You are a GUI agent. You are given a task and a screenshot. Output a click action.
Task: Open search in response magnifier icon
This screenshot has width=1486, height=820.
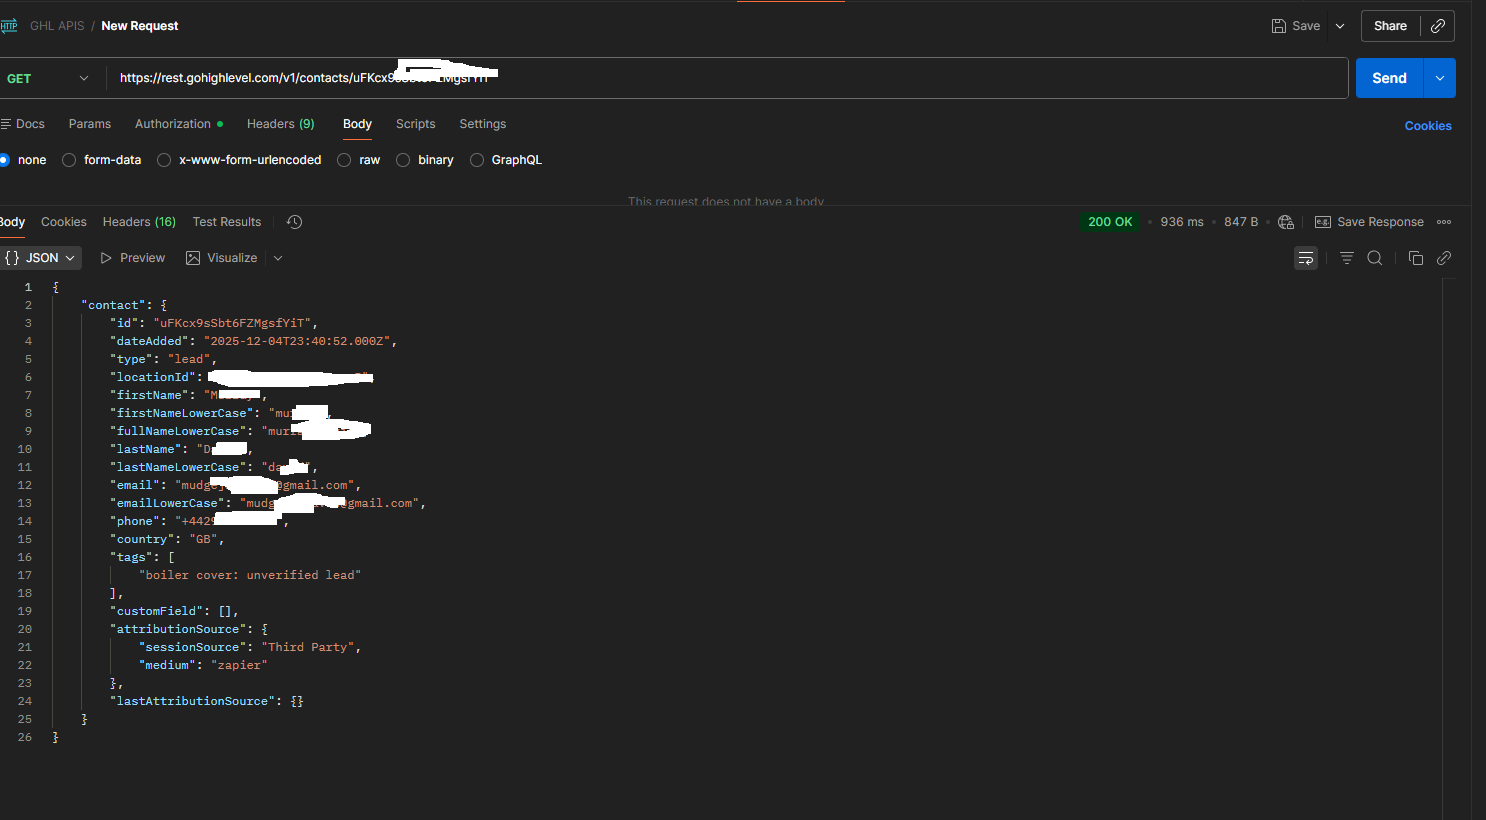(x=1375, y=258)
